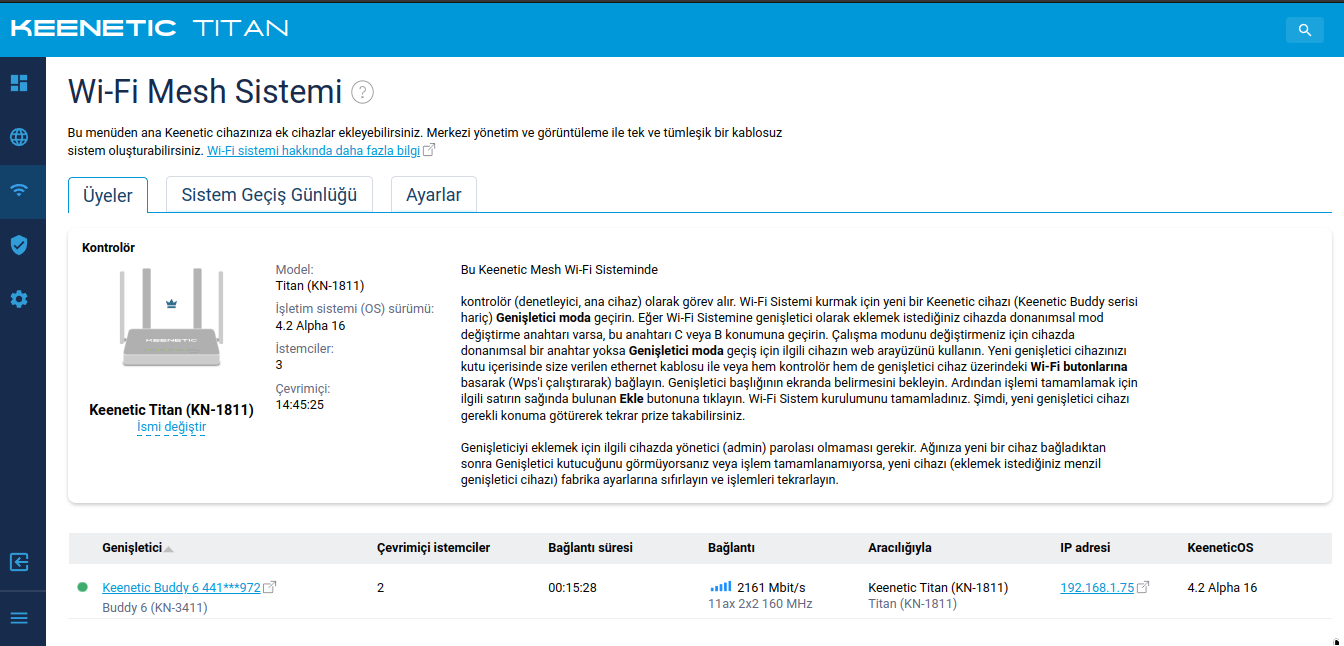Open the search button in header
Viewport: 1344px width, 646px height.
(1304, 30)
